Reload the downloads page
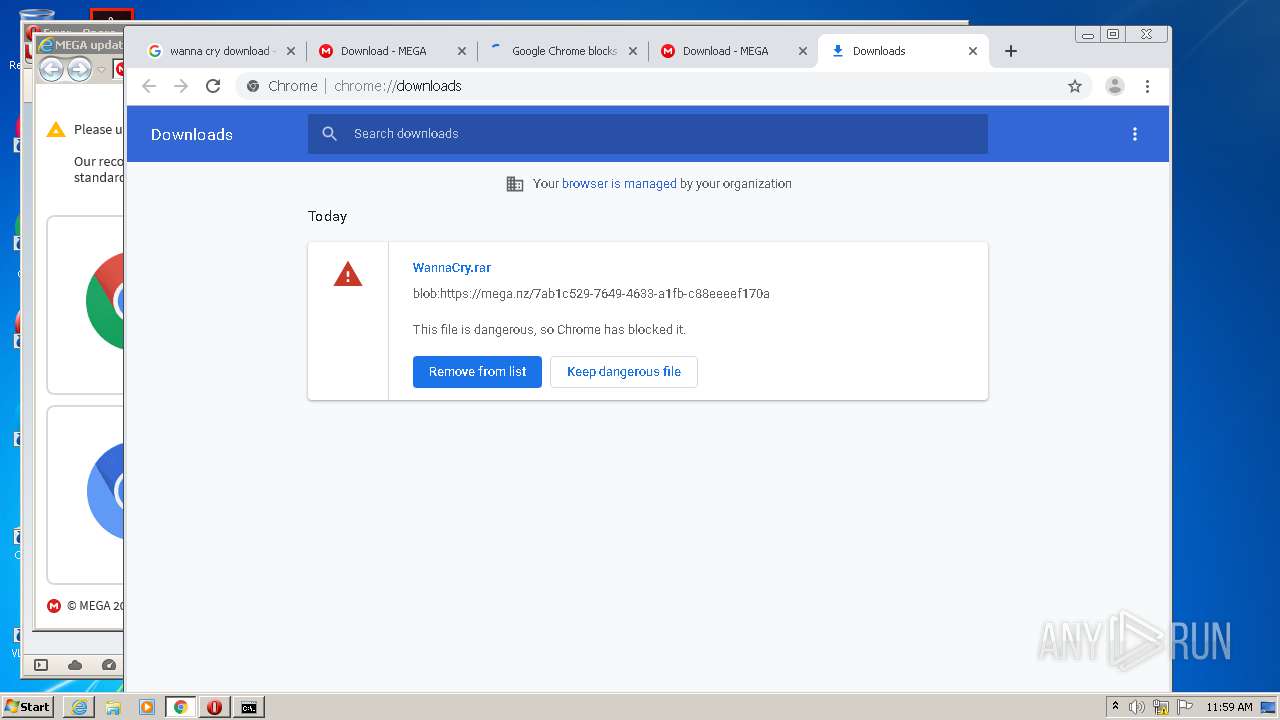Viewport: 1280px width, 720px height. point(213,86)
